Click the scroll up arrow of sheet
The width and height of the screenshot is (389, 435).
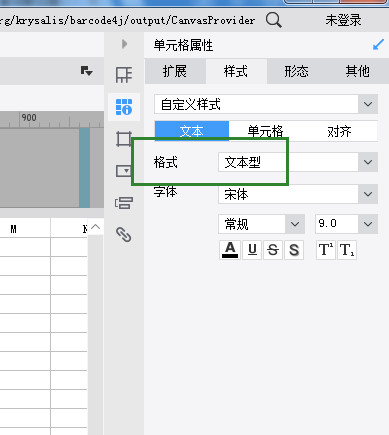[x=95, y=227]
